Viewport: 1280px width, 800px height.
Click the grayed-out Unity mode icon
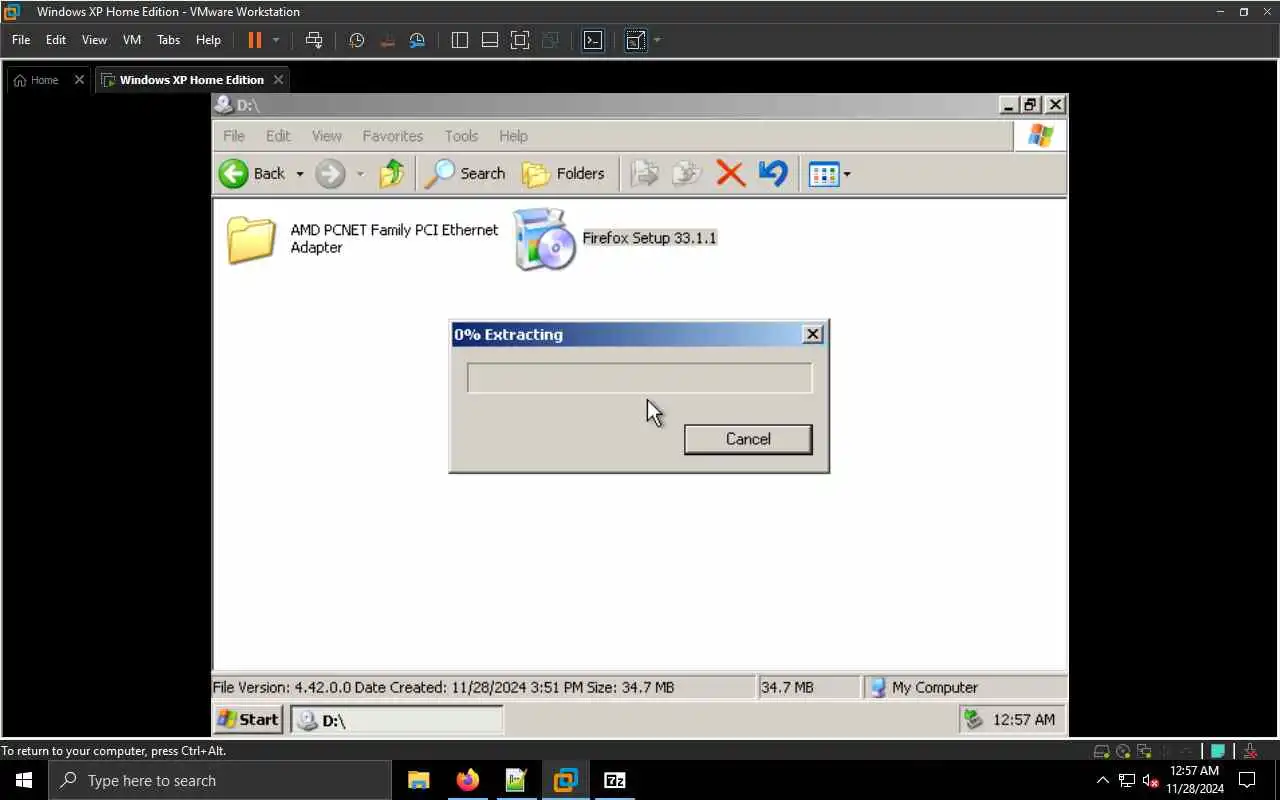click(x=550, y=40)
